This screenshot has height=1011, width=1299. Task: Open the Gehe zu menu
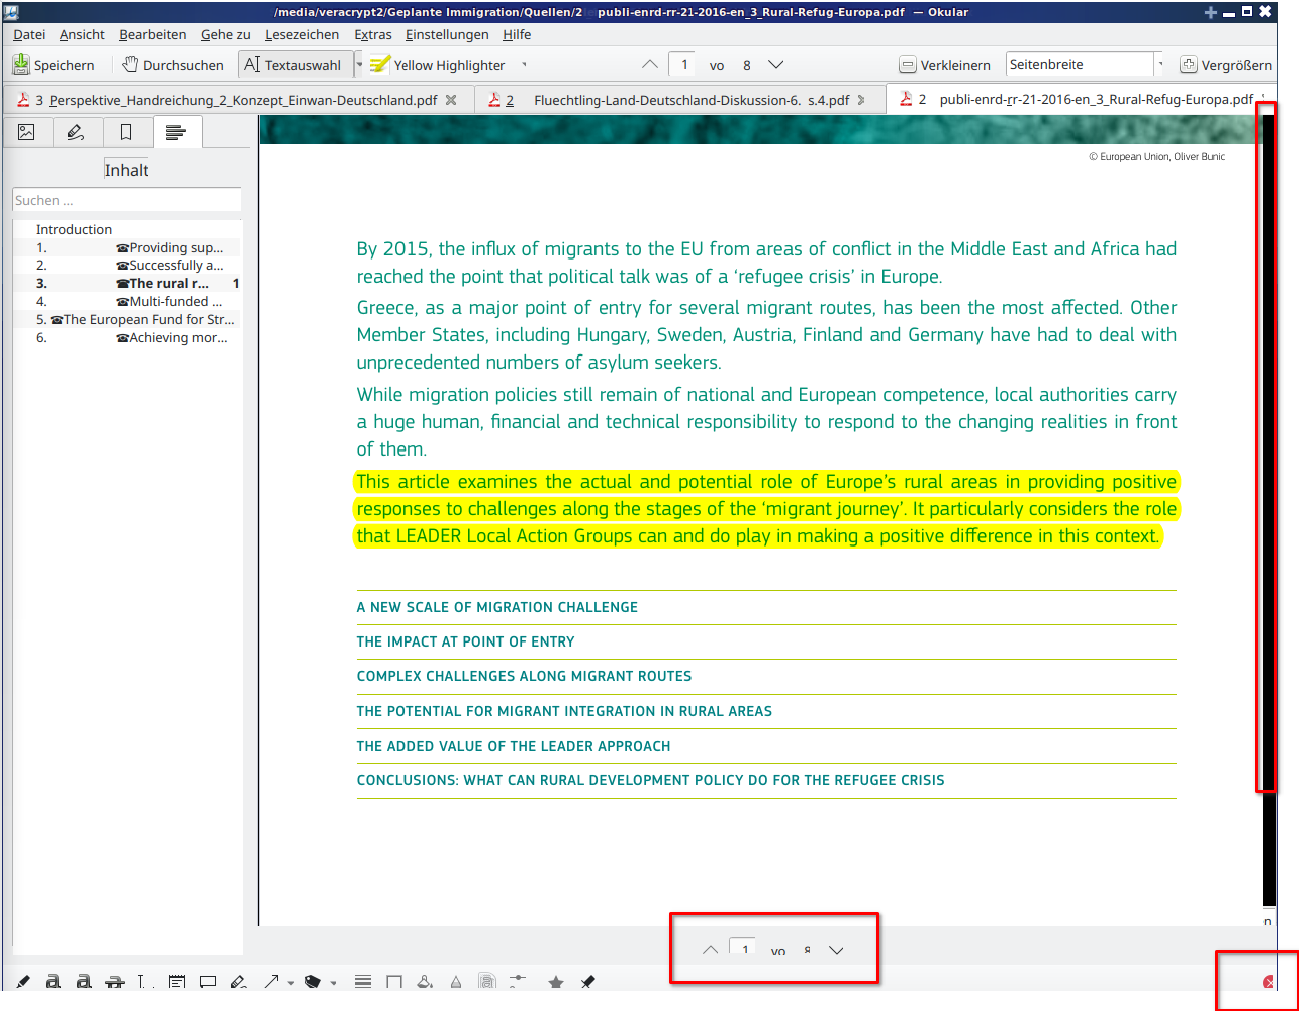tap(225, 34)
